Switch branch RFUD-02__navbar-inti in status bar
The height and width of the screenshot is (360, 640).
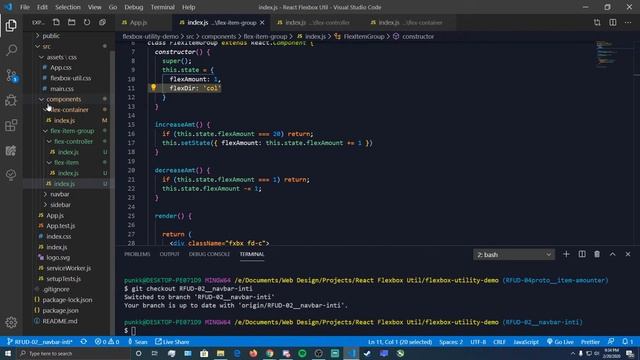(40, 342)
